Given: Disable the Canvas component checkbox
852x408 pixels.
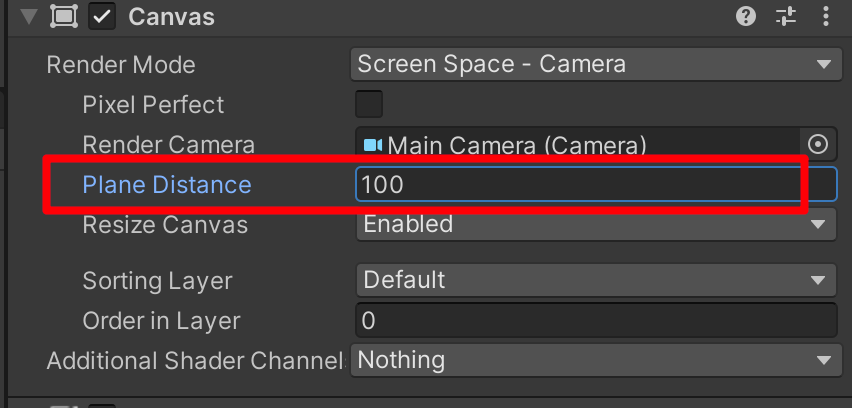Looking at the screenshot, I should [x=102, y=17].
